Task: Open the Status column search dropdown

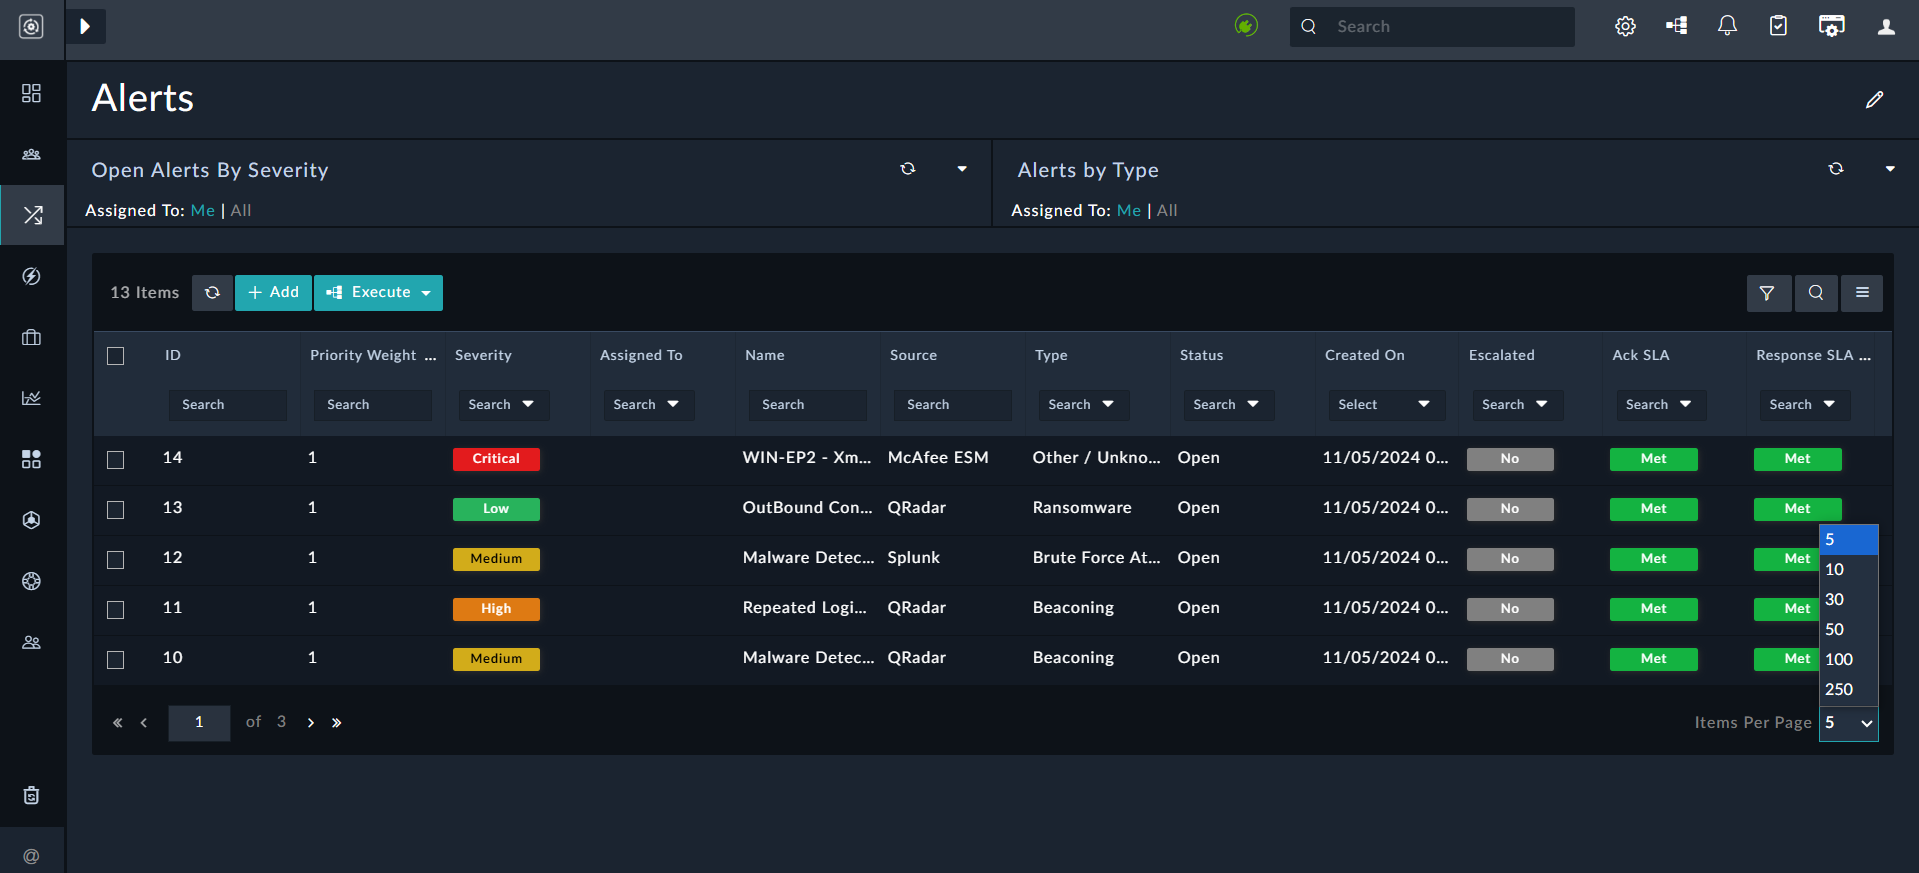Action: pos(1228,405)
